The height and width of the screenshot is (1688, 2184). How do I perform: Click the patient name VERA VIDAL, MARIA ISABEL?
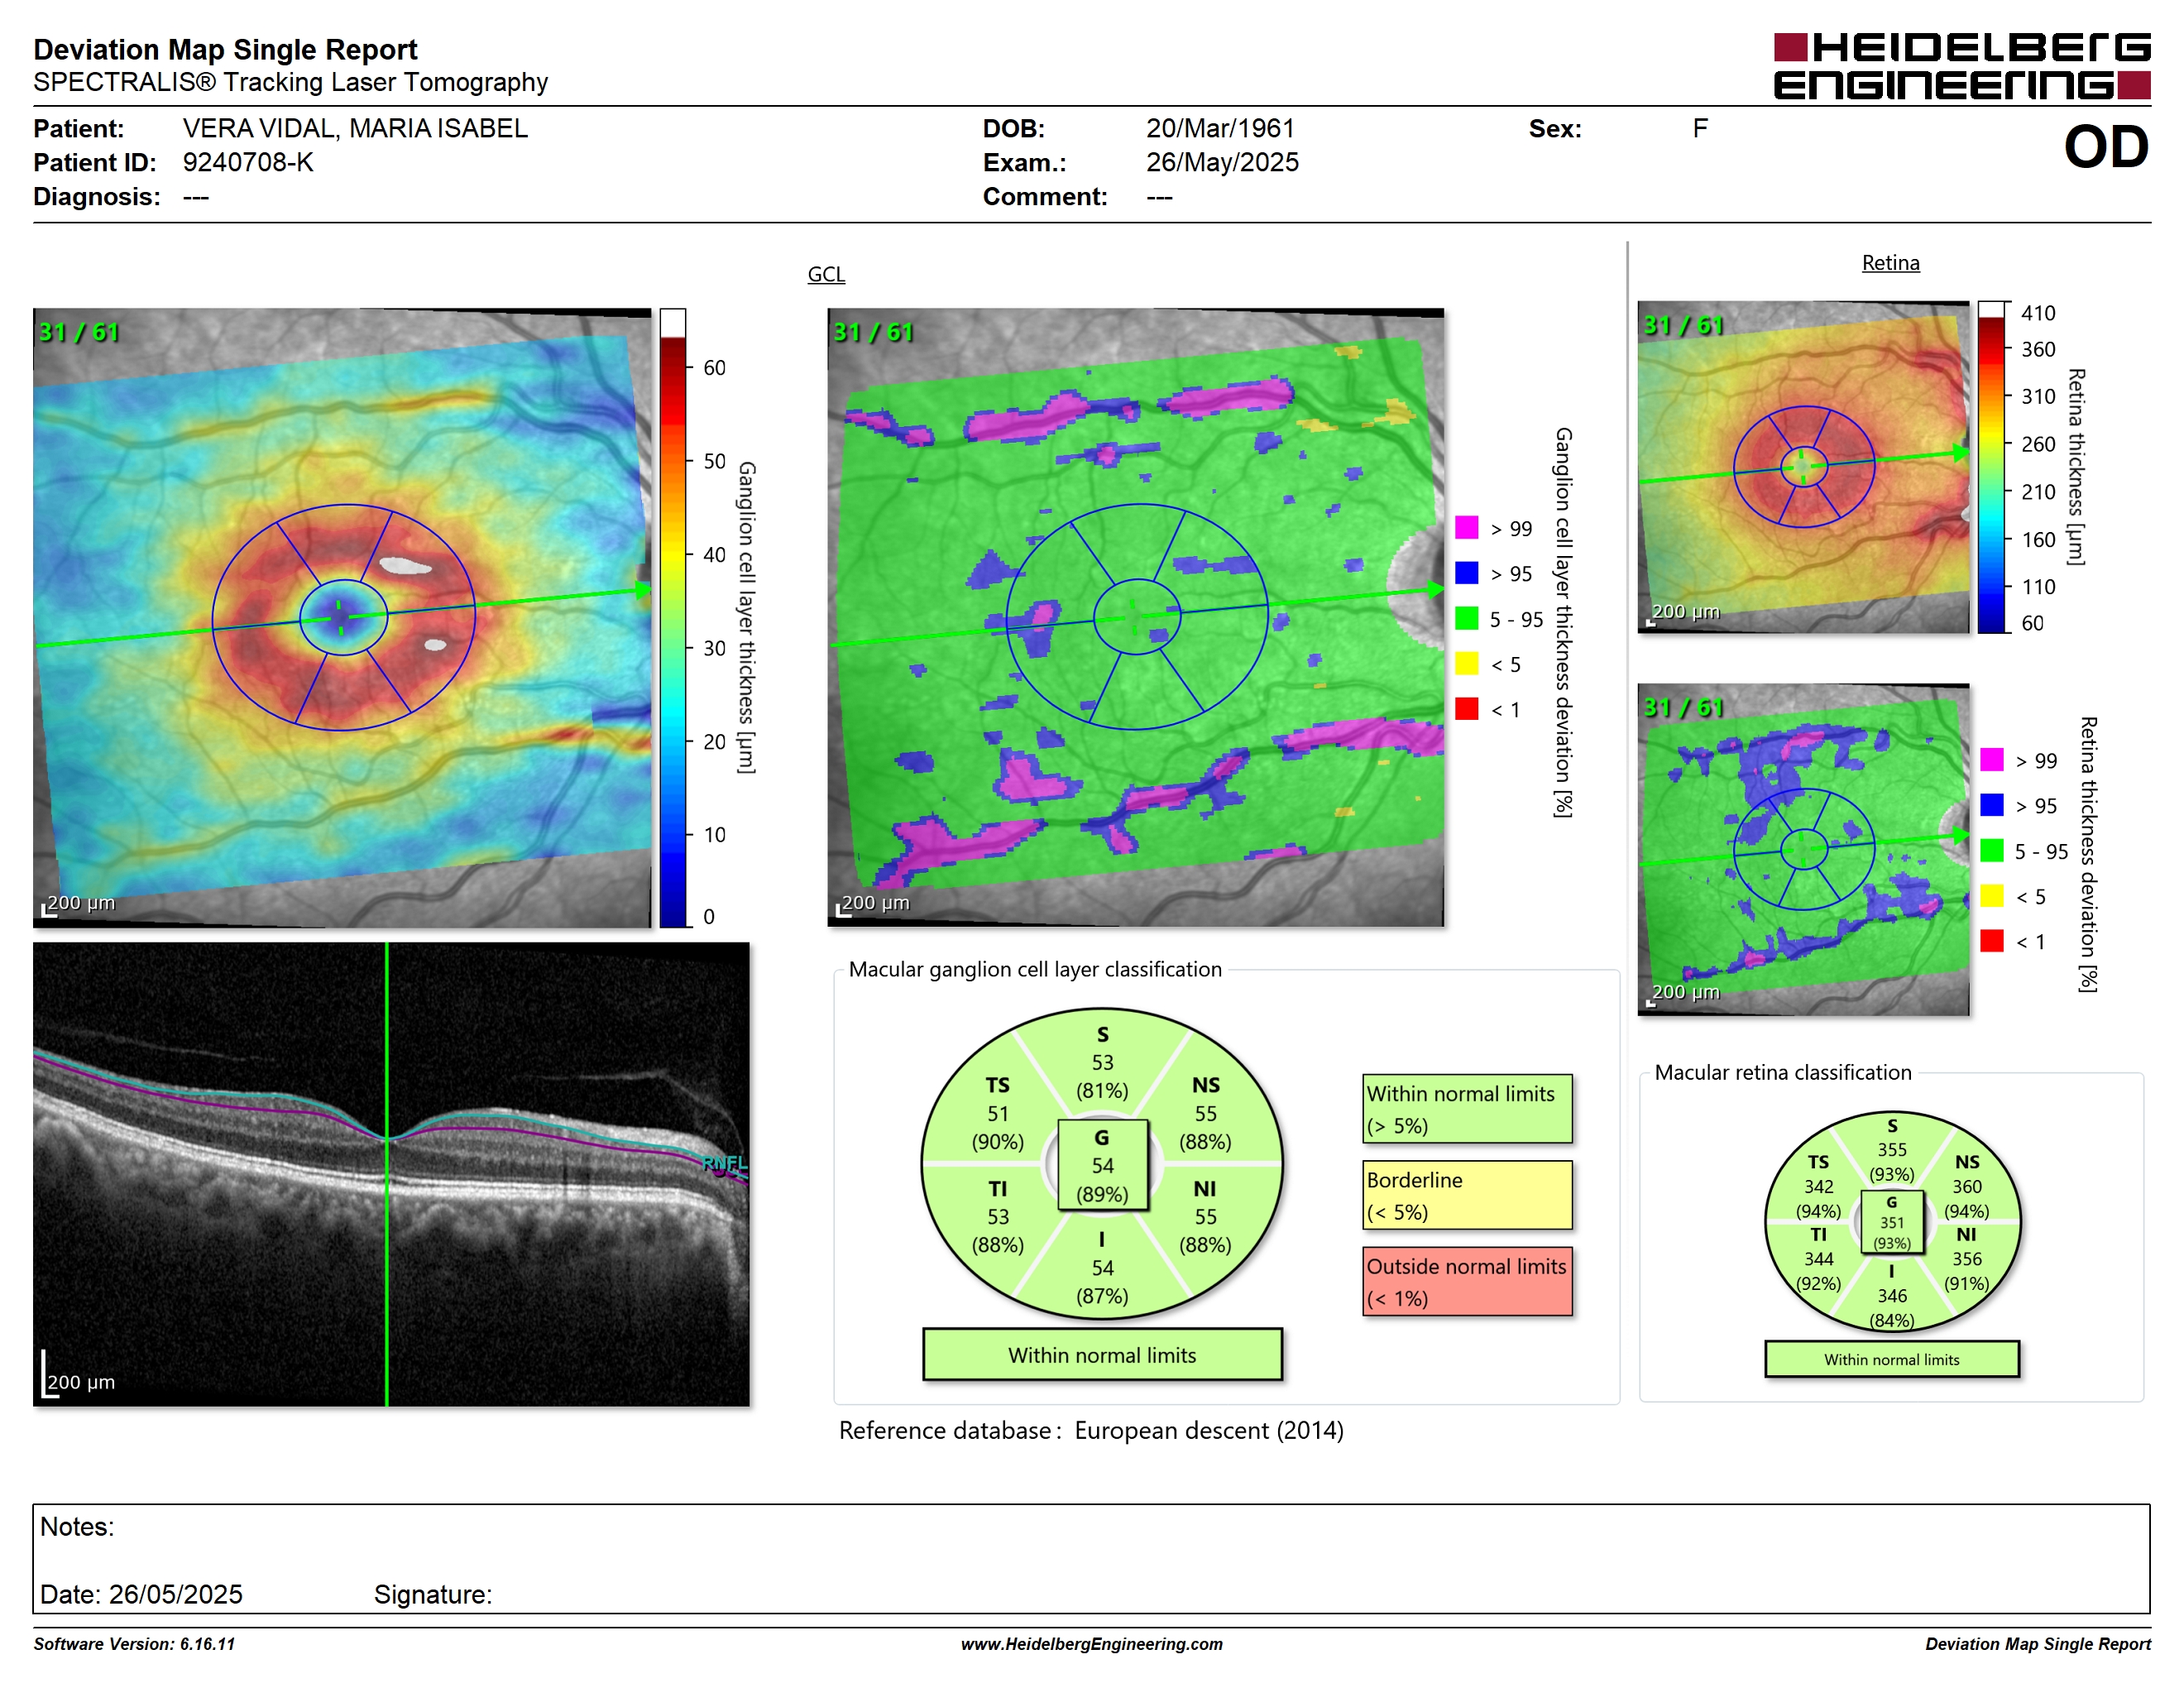tap(355, 128)
